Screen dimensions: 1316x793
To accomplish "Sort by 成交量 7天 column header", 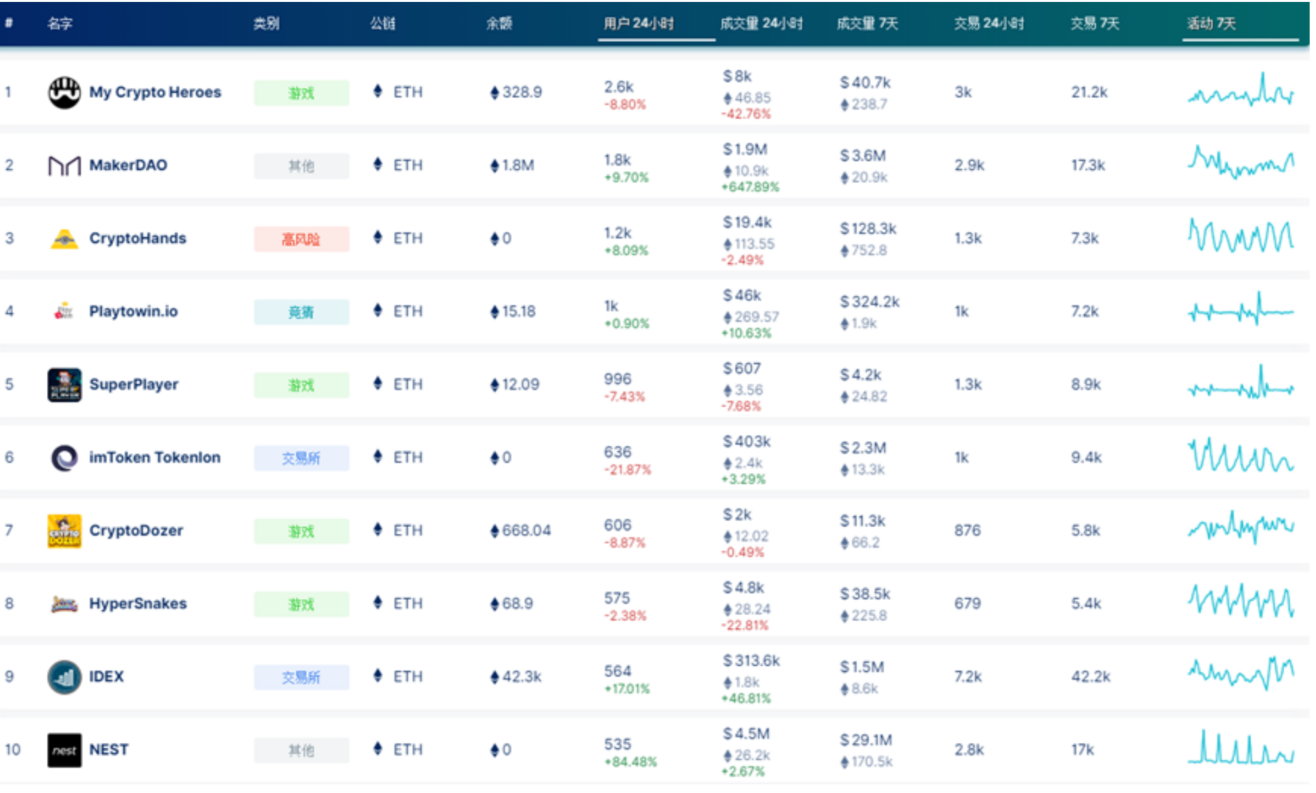I will pos(867,23).
